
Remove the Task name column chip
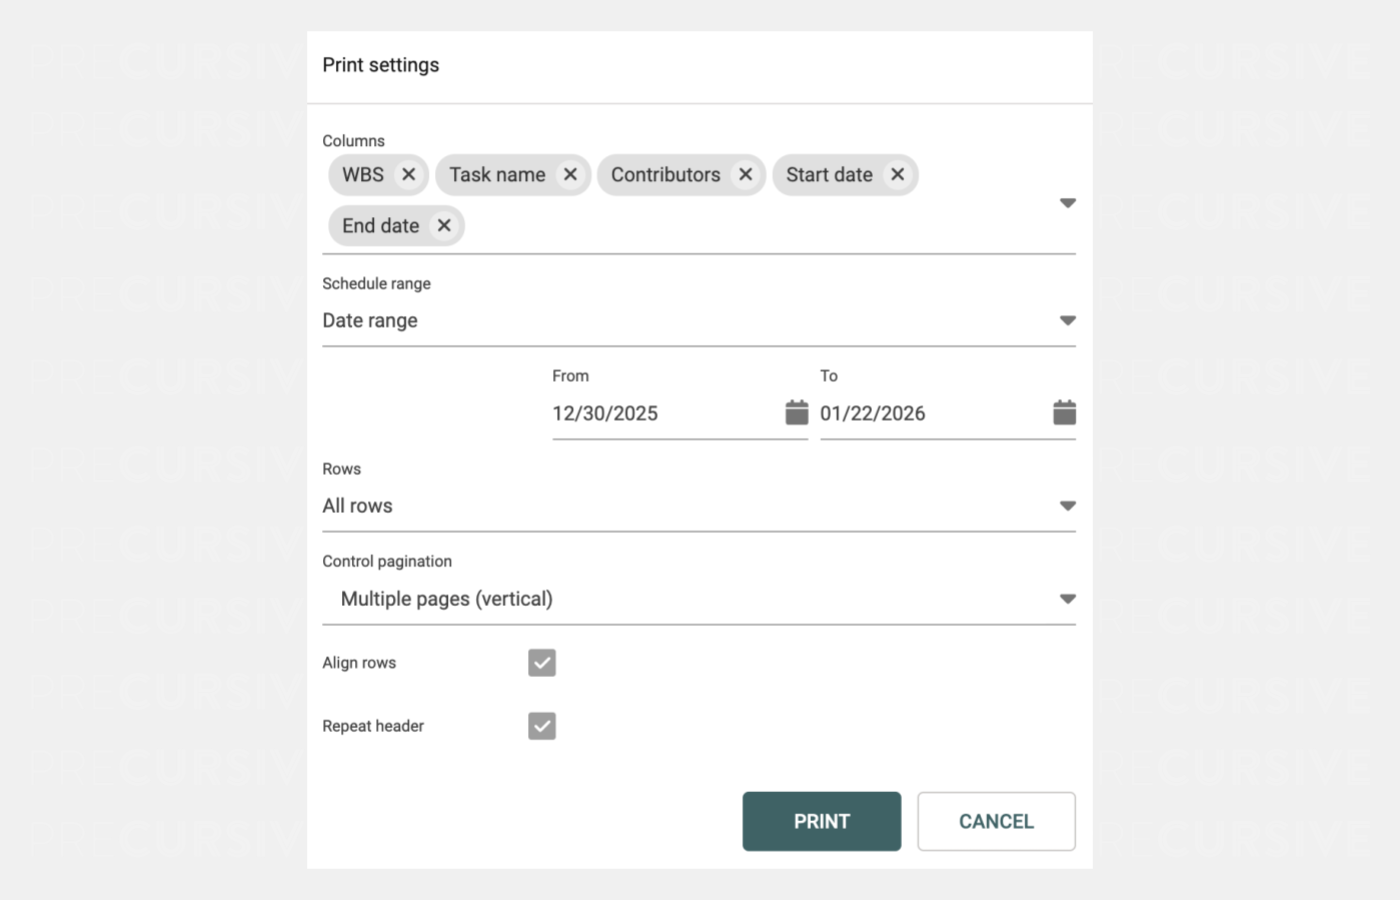tap(570, 175)
